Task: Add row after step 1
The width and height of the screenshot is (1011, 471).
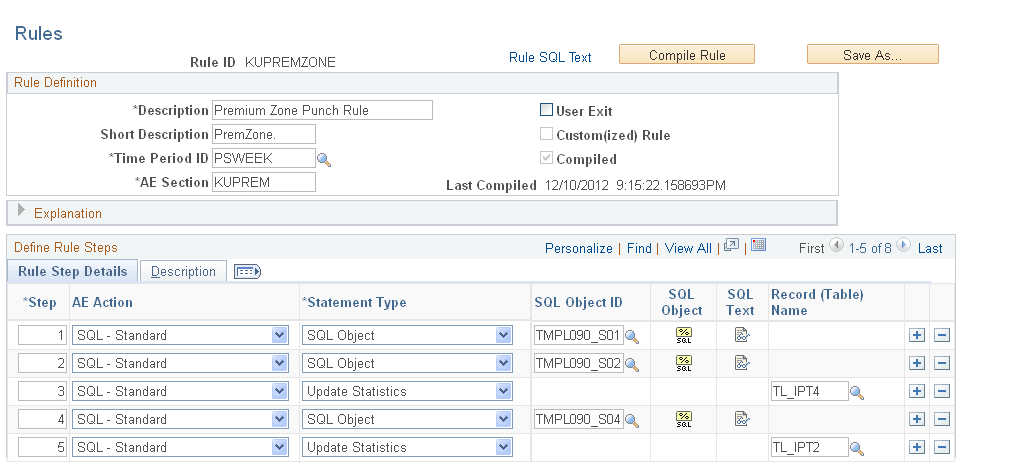Action: click(916, 335)
